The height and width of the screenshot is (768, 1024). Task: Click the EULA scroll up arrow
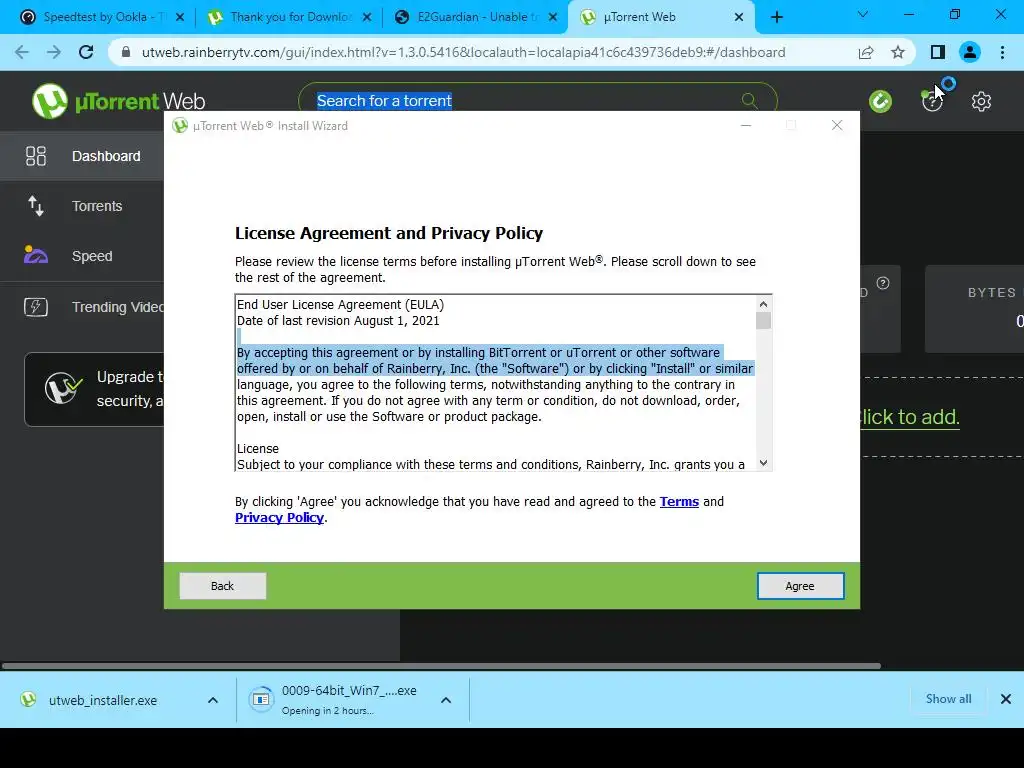tap(763, 304)
